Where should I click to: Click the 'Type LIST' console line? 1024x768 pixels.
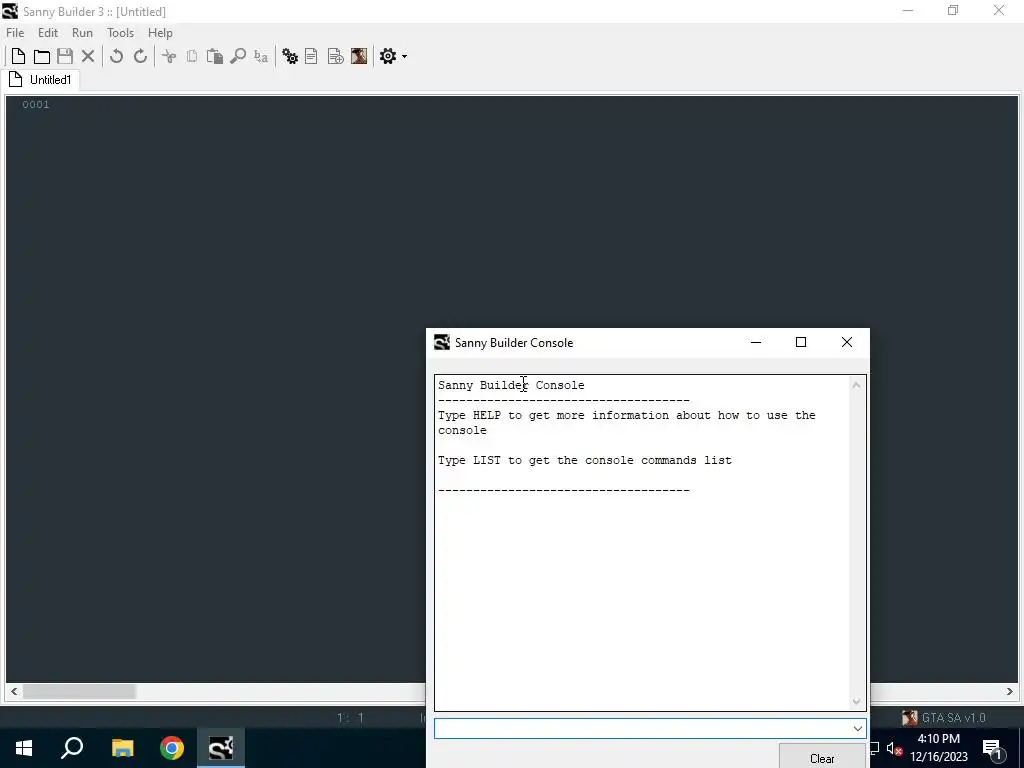tap(584, 460)
